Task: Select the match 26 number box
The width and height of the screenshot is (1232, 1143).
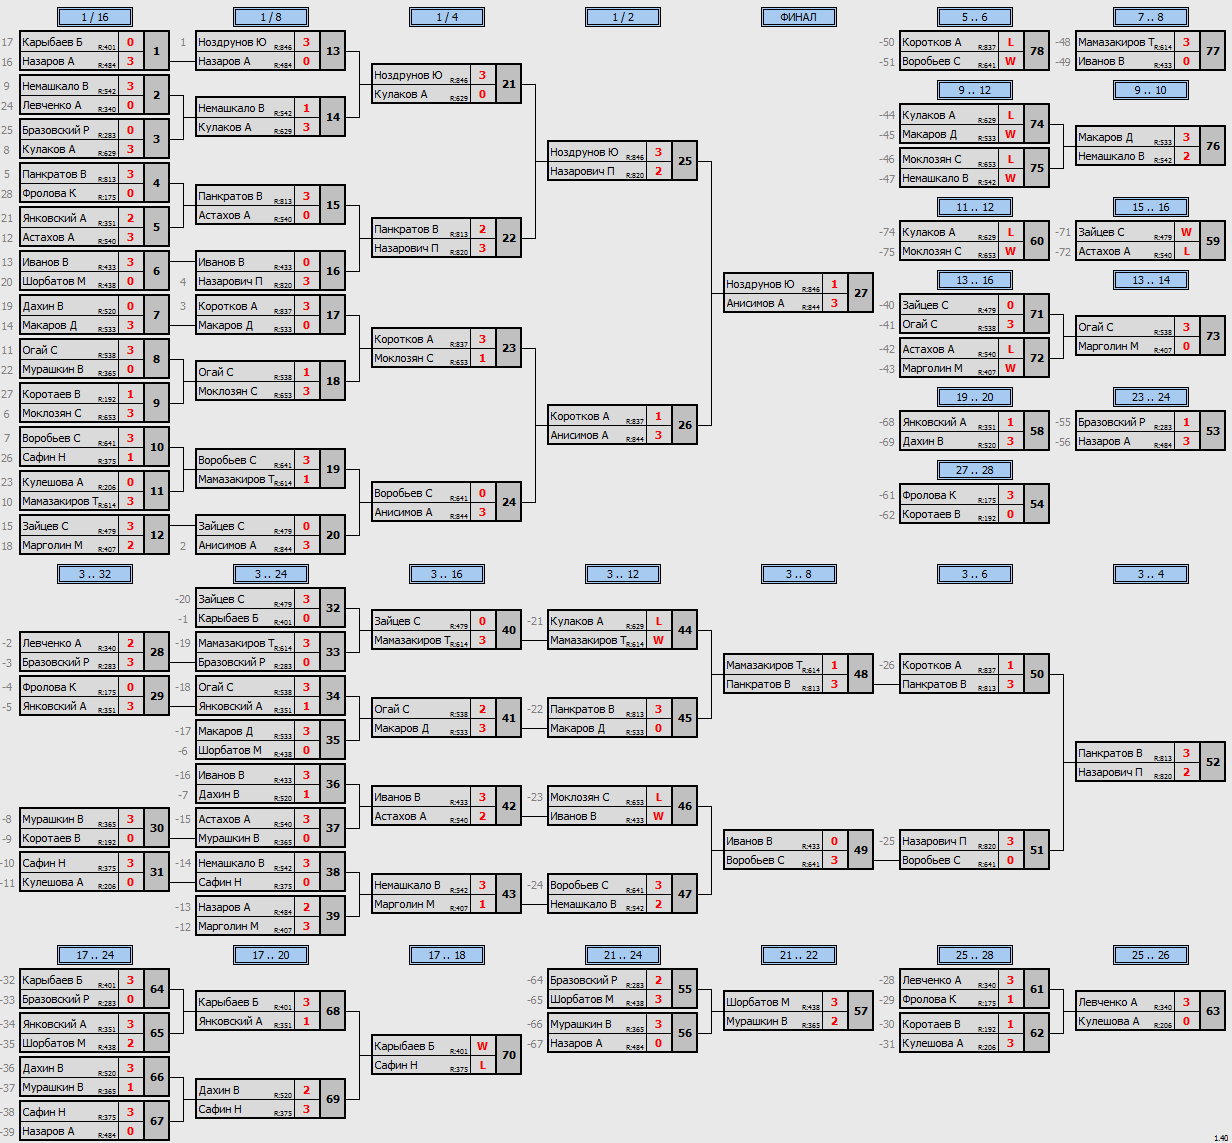Action: point(685,425)
